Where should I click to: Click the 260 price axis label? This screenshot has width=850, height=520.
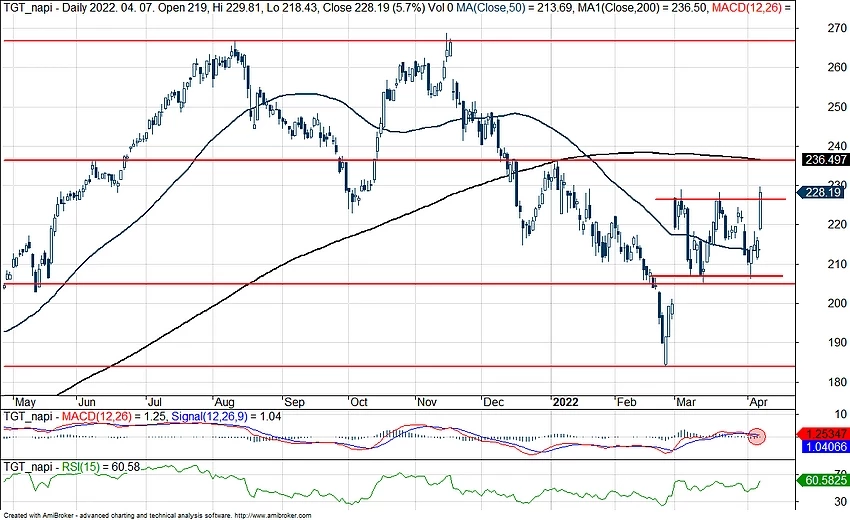(x=836, y=67)
